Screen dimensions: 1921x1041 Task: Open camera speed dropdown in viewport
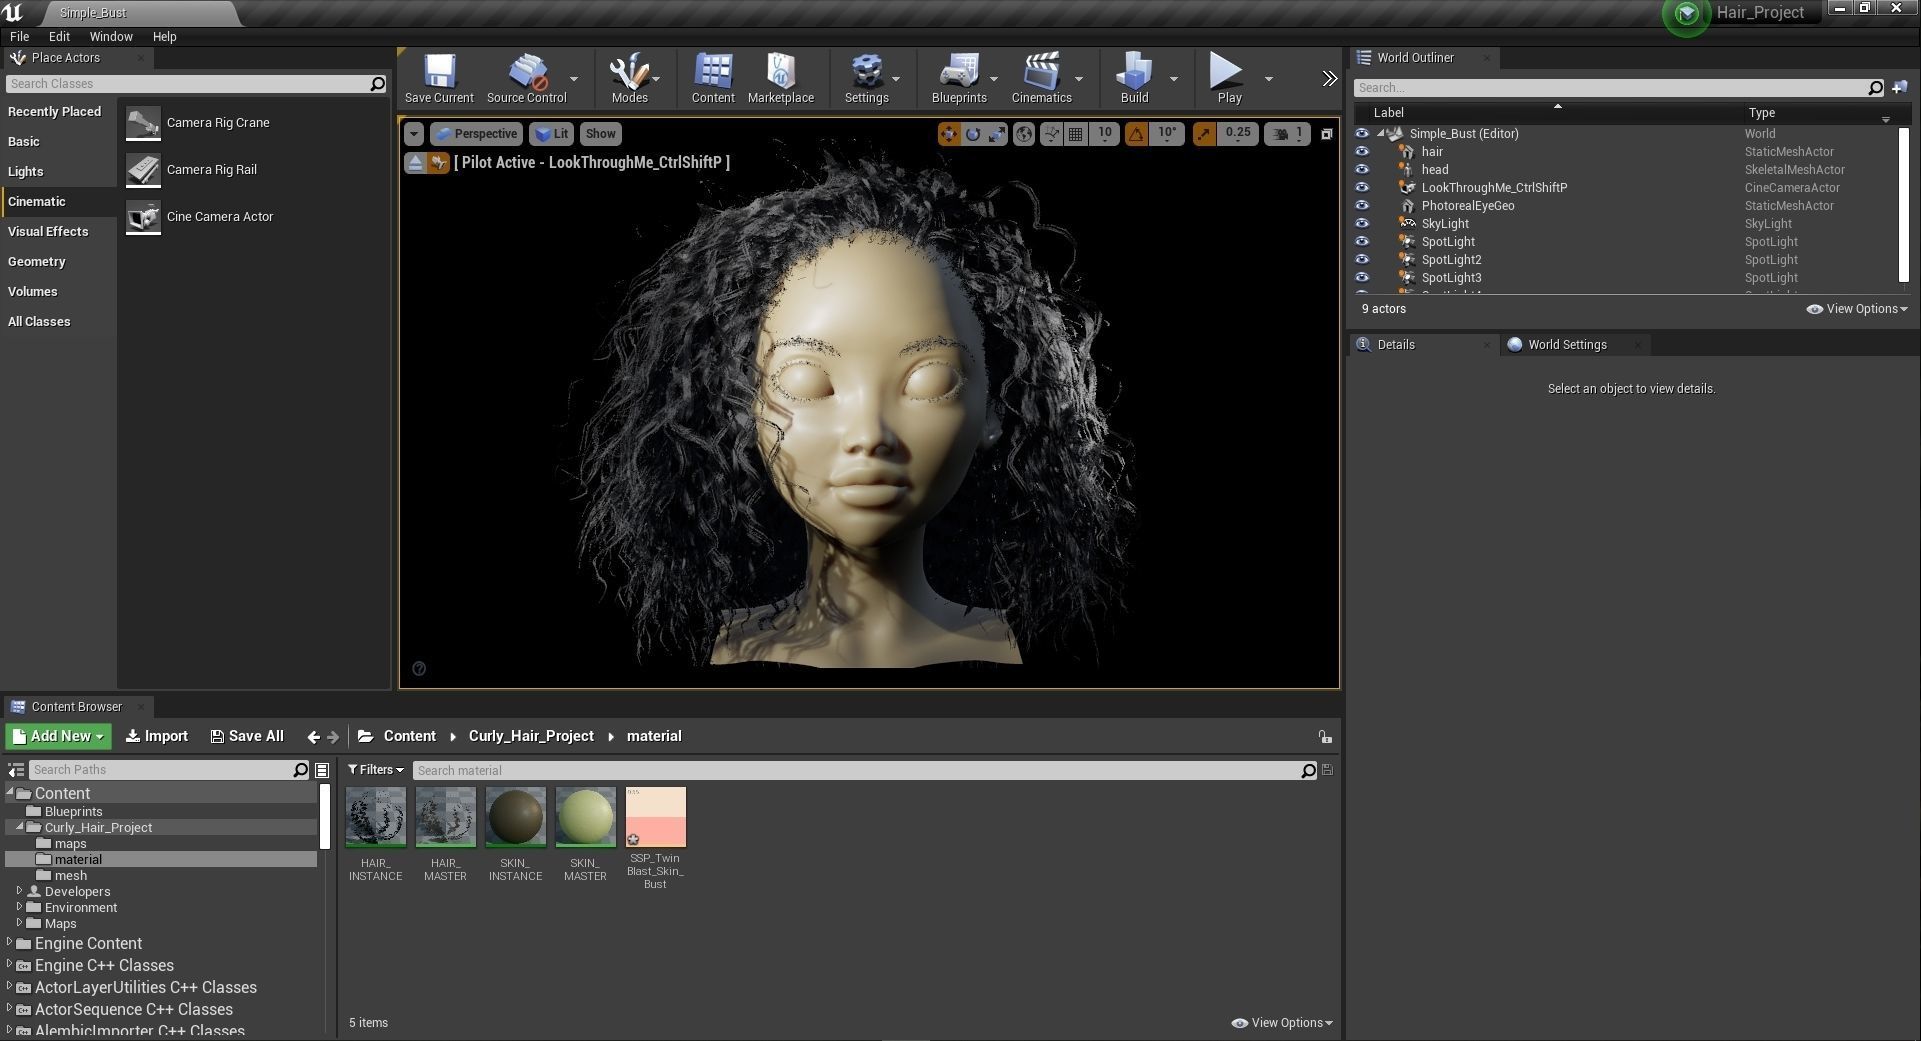tap(1287, 133)
